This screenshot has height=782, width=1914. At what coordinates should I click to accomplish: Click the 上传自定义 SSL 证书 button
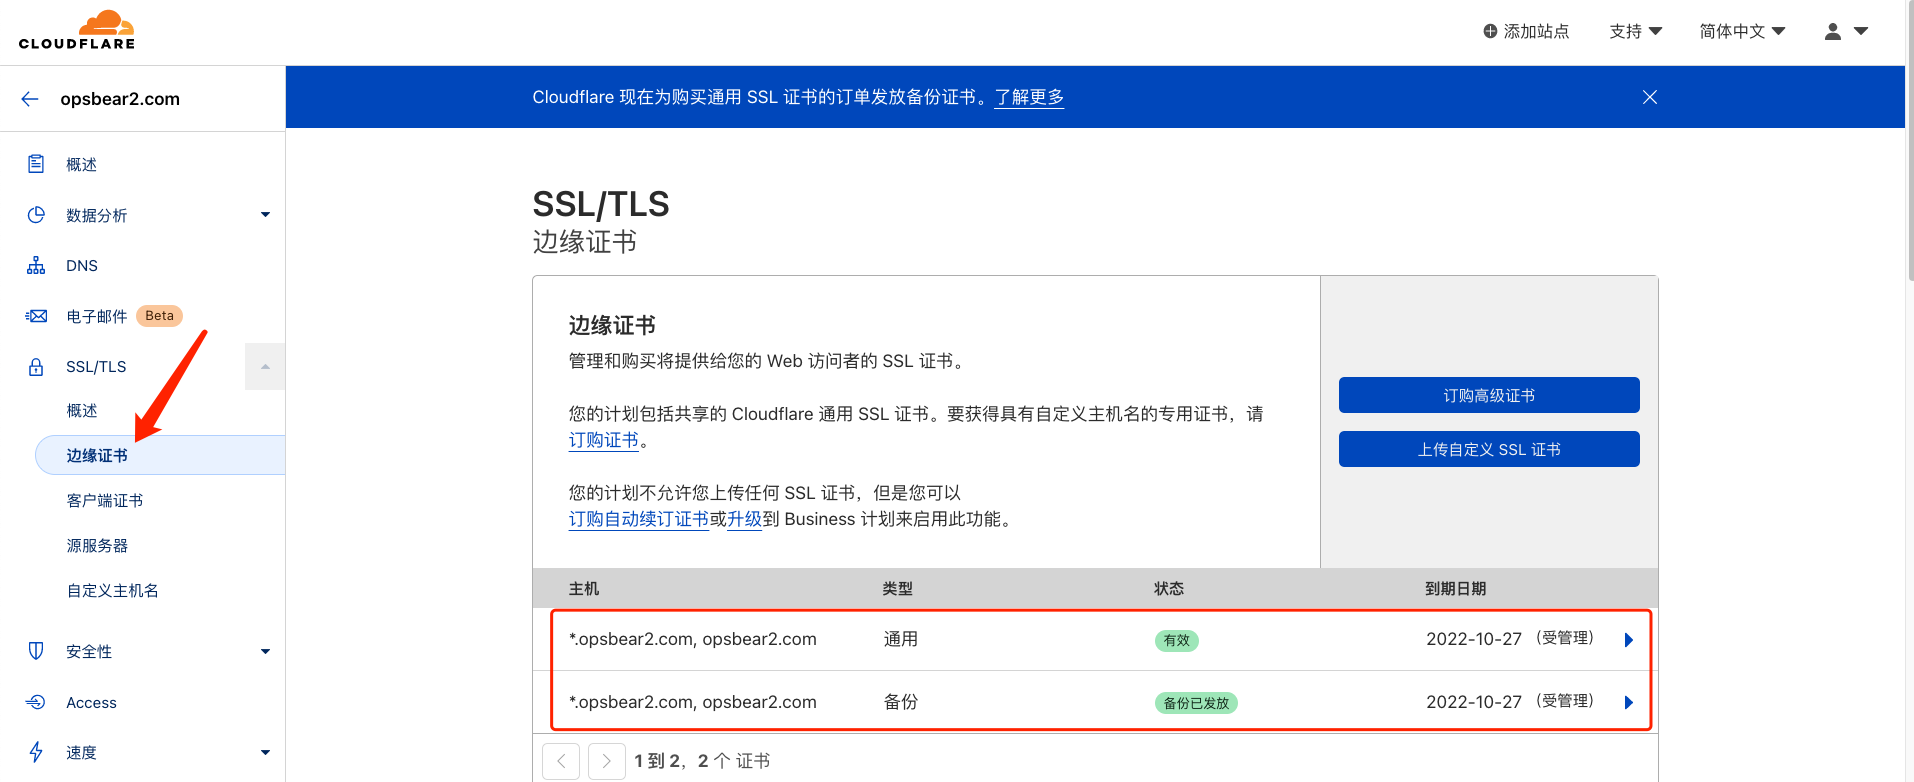(1489, 449)
